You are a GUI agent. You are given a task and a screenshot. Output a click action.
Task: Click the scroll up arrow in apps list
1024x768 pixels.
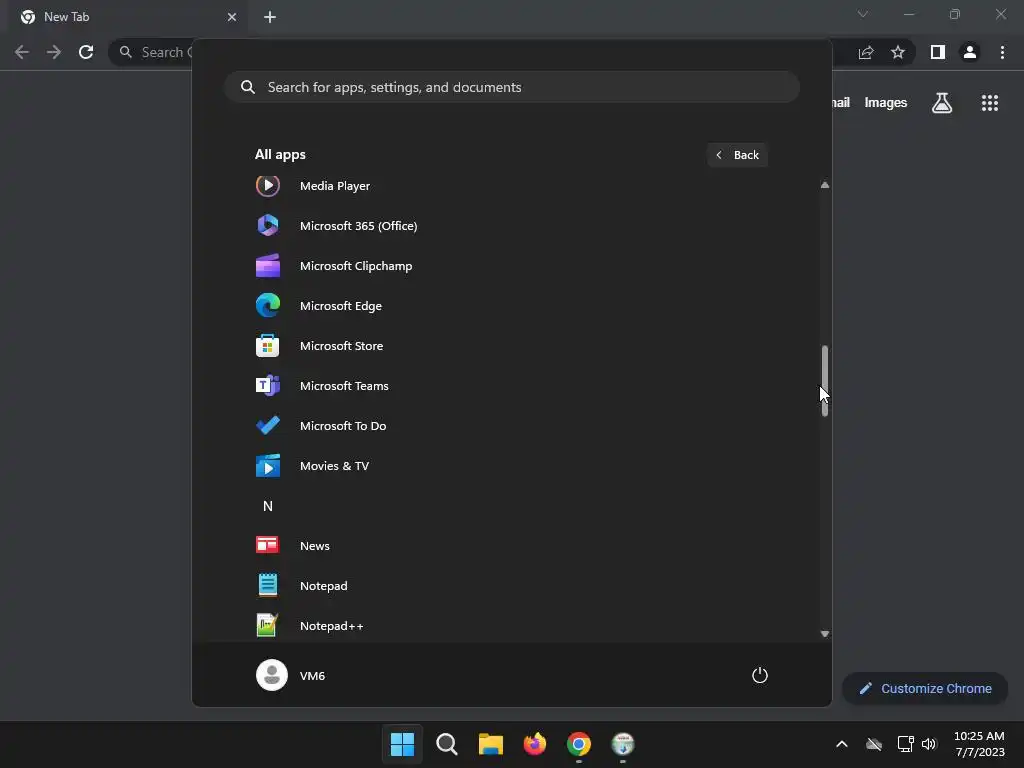point(825,185)
